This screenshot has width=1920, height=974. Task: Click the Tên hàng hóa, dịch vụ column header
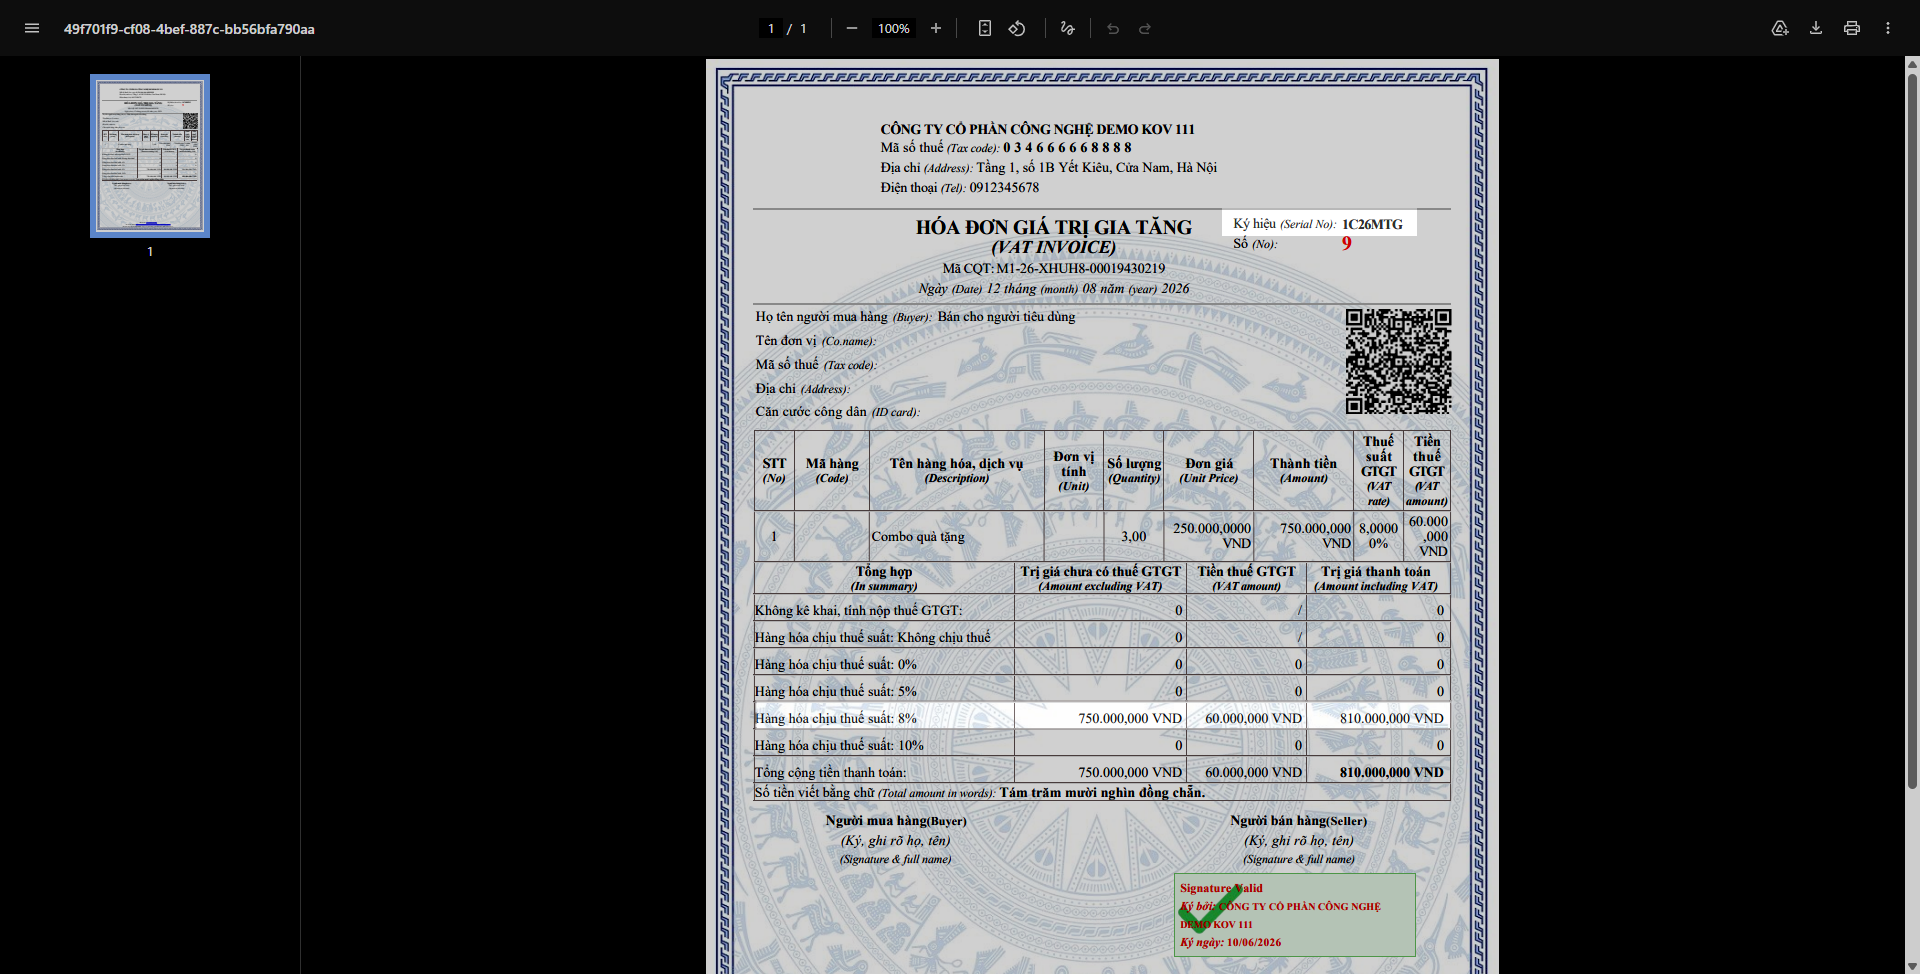tap(956, 470)
